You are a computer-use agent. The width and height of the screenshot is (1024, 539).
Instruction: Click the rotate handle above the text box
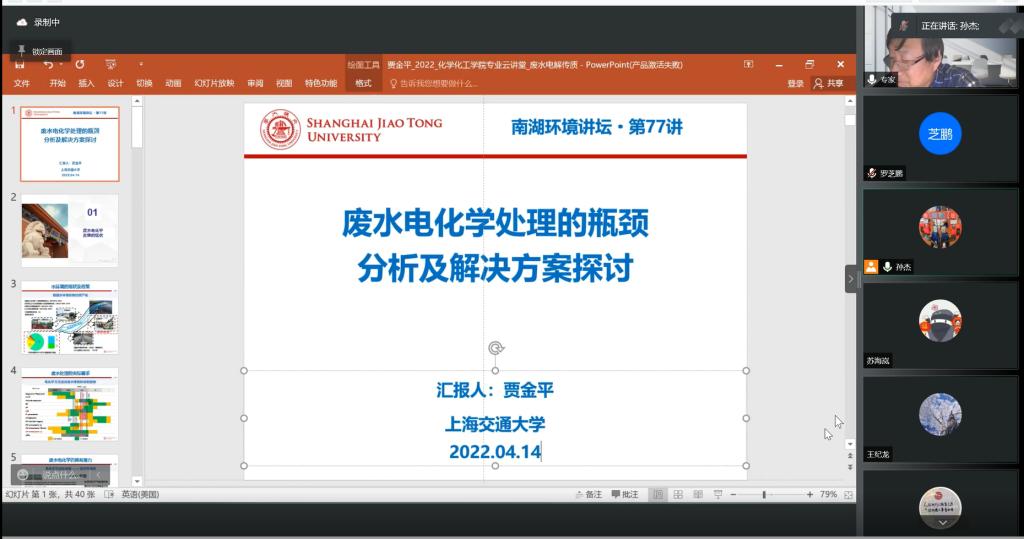tap(495, 348)
